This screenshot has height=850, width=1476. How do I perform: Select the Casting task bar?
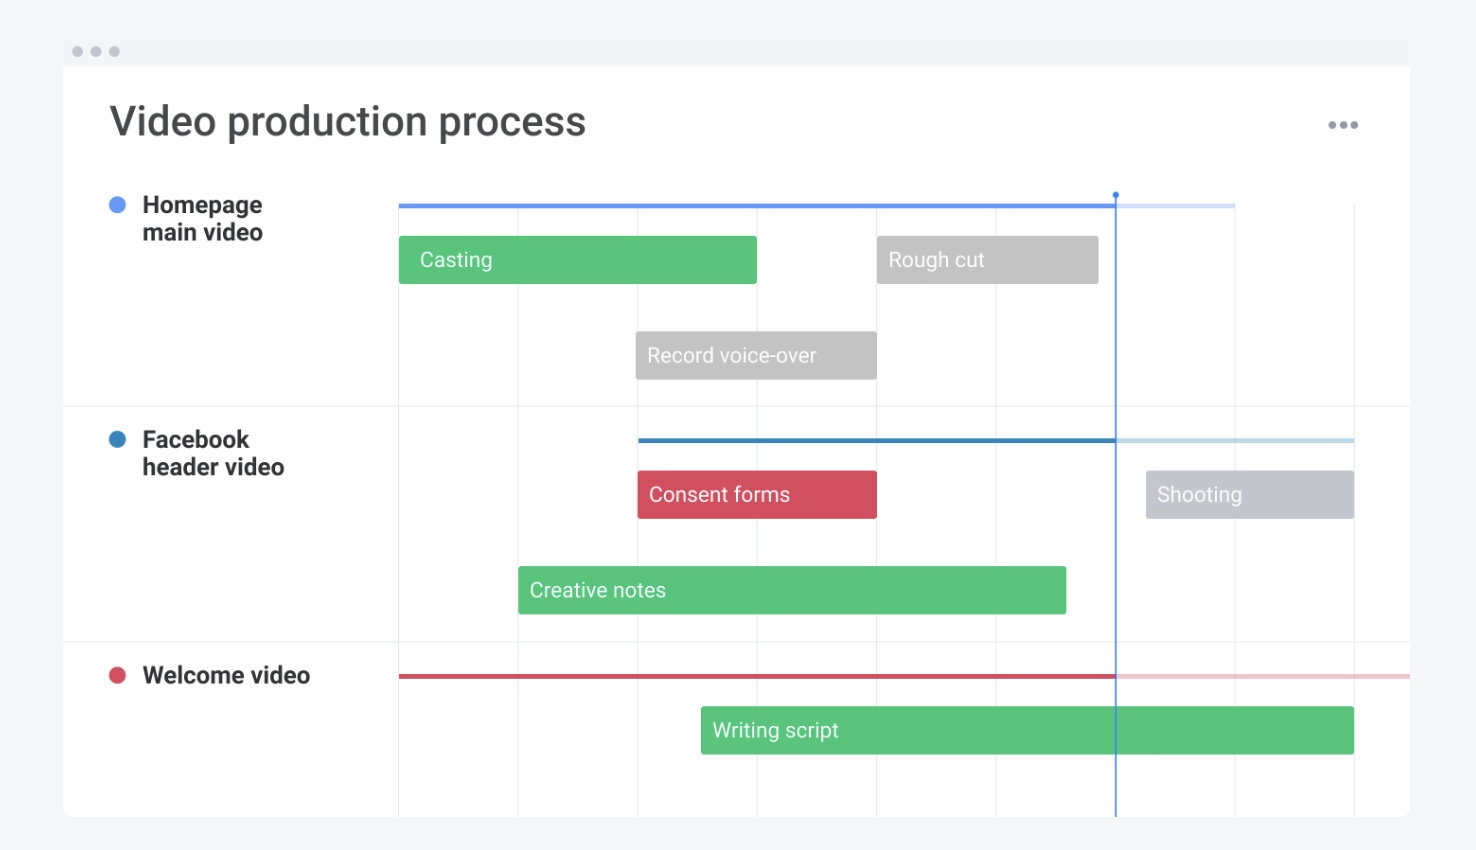tap(577, 260)
